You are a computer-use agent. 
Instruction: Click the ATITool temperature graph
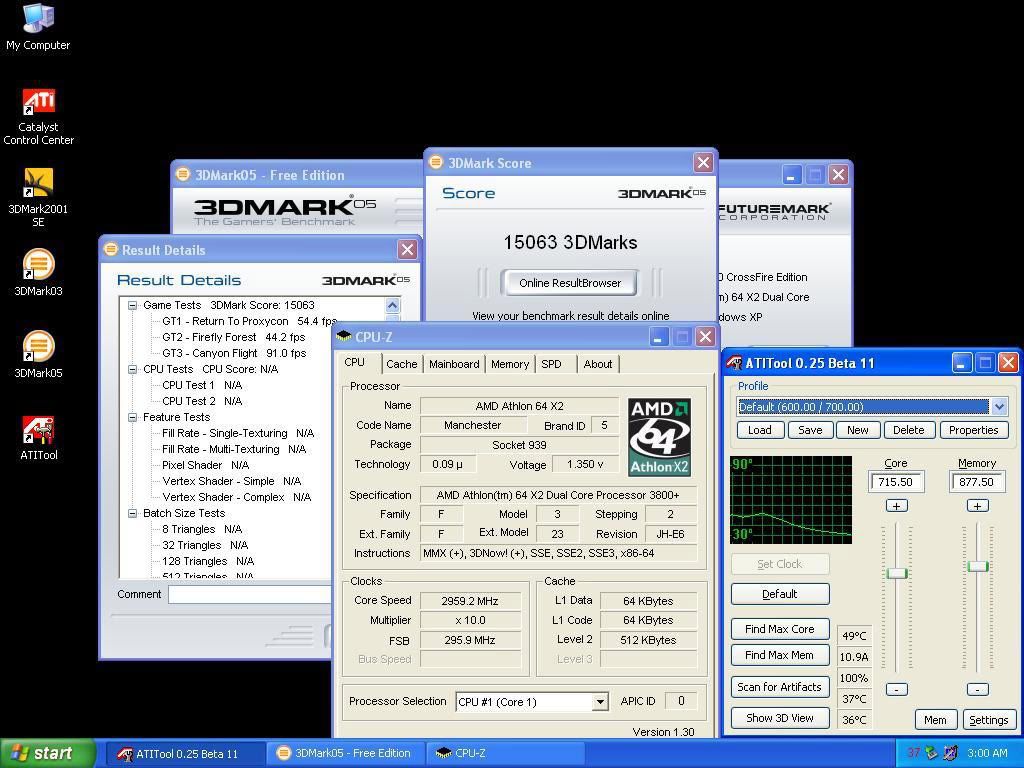[x=791, y=500]
